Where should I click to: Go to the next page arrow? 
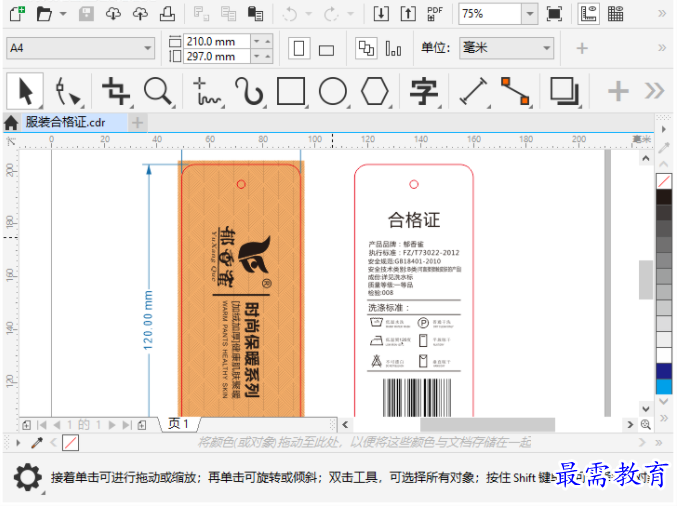[112, 425]
